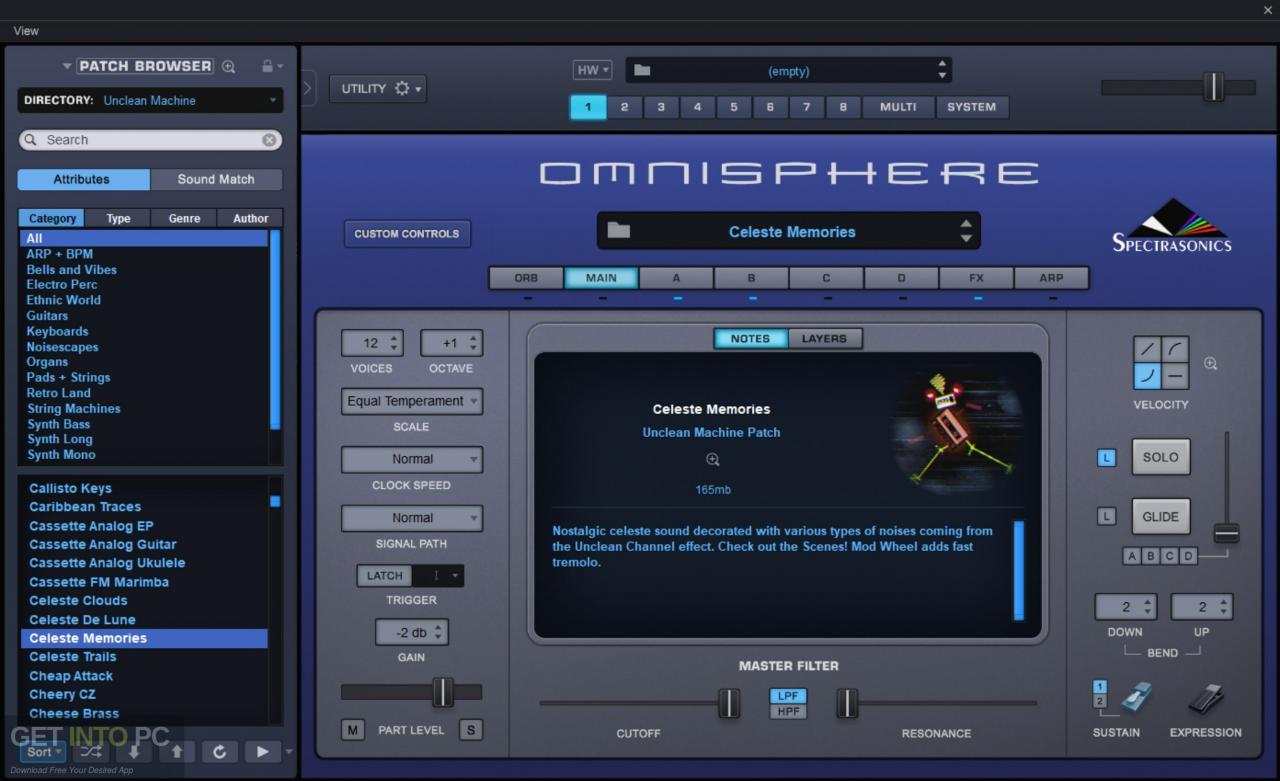Image resolution: width=1280 pixels, height=781 pixels.
Task: Step to next patch with down arrow
Action: click(x=133, y=751)
